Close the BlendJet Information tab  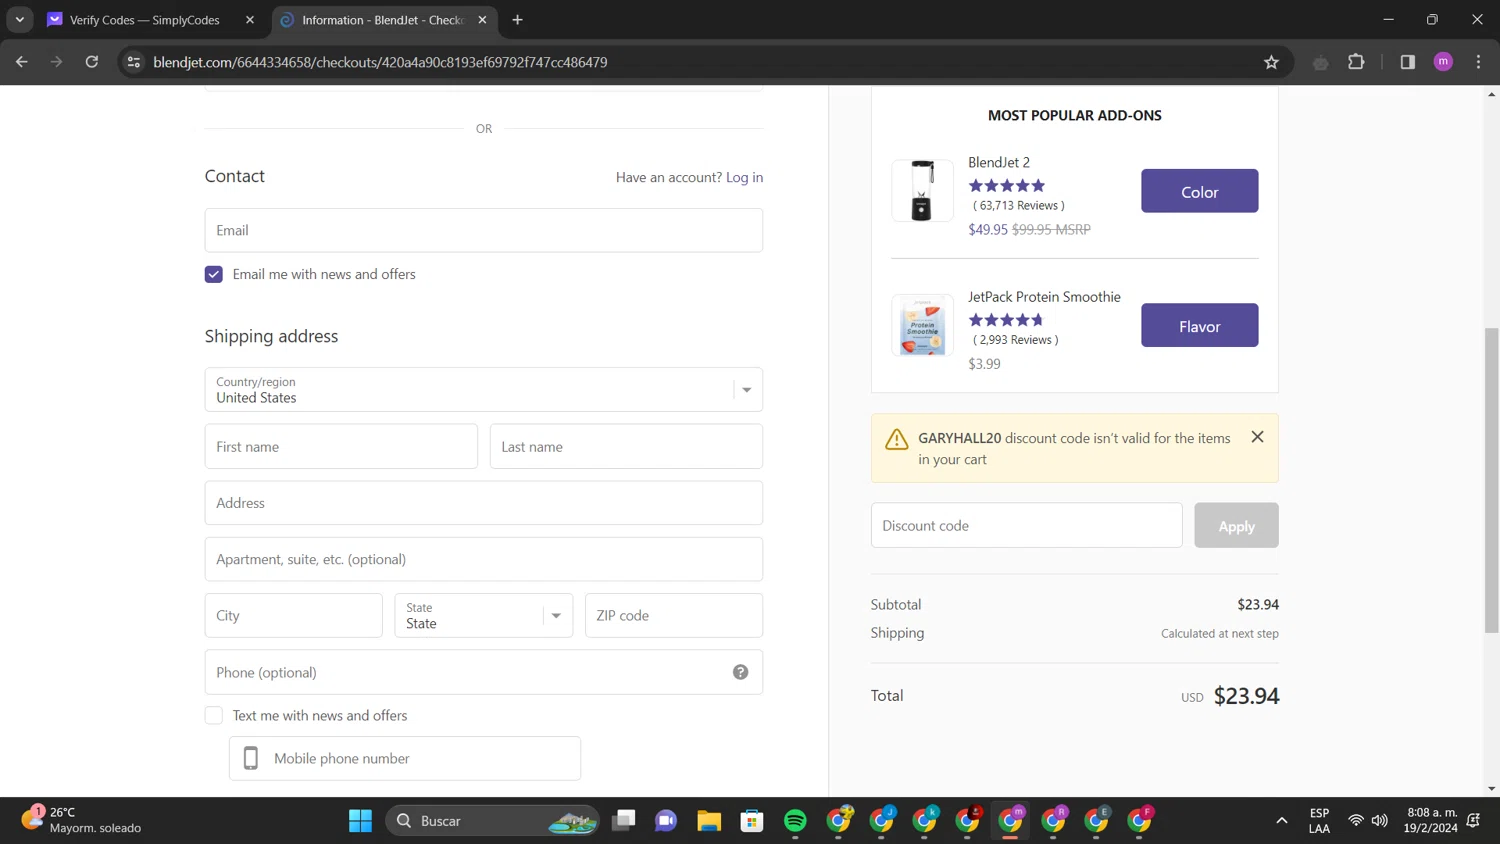pyautogui.click(x=482, y=19)
